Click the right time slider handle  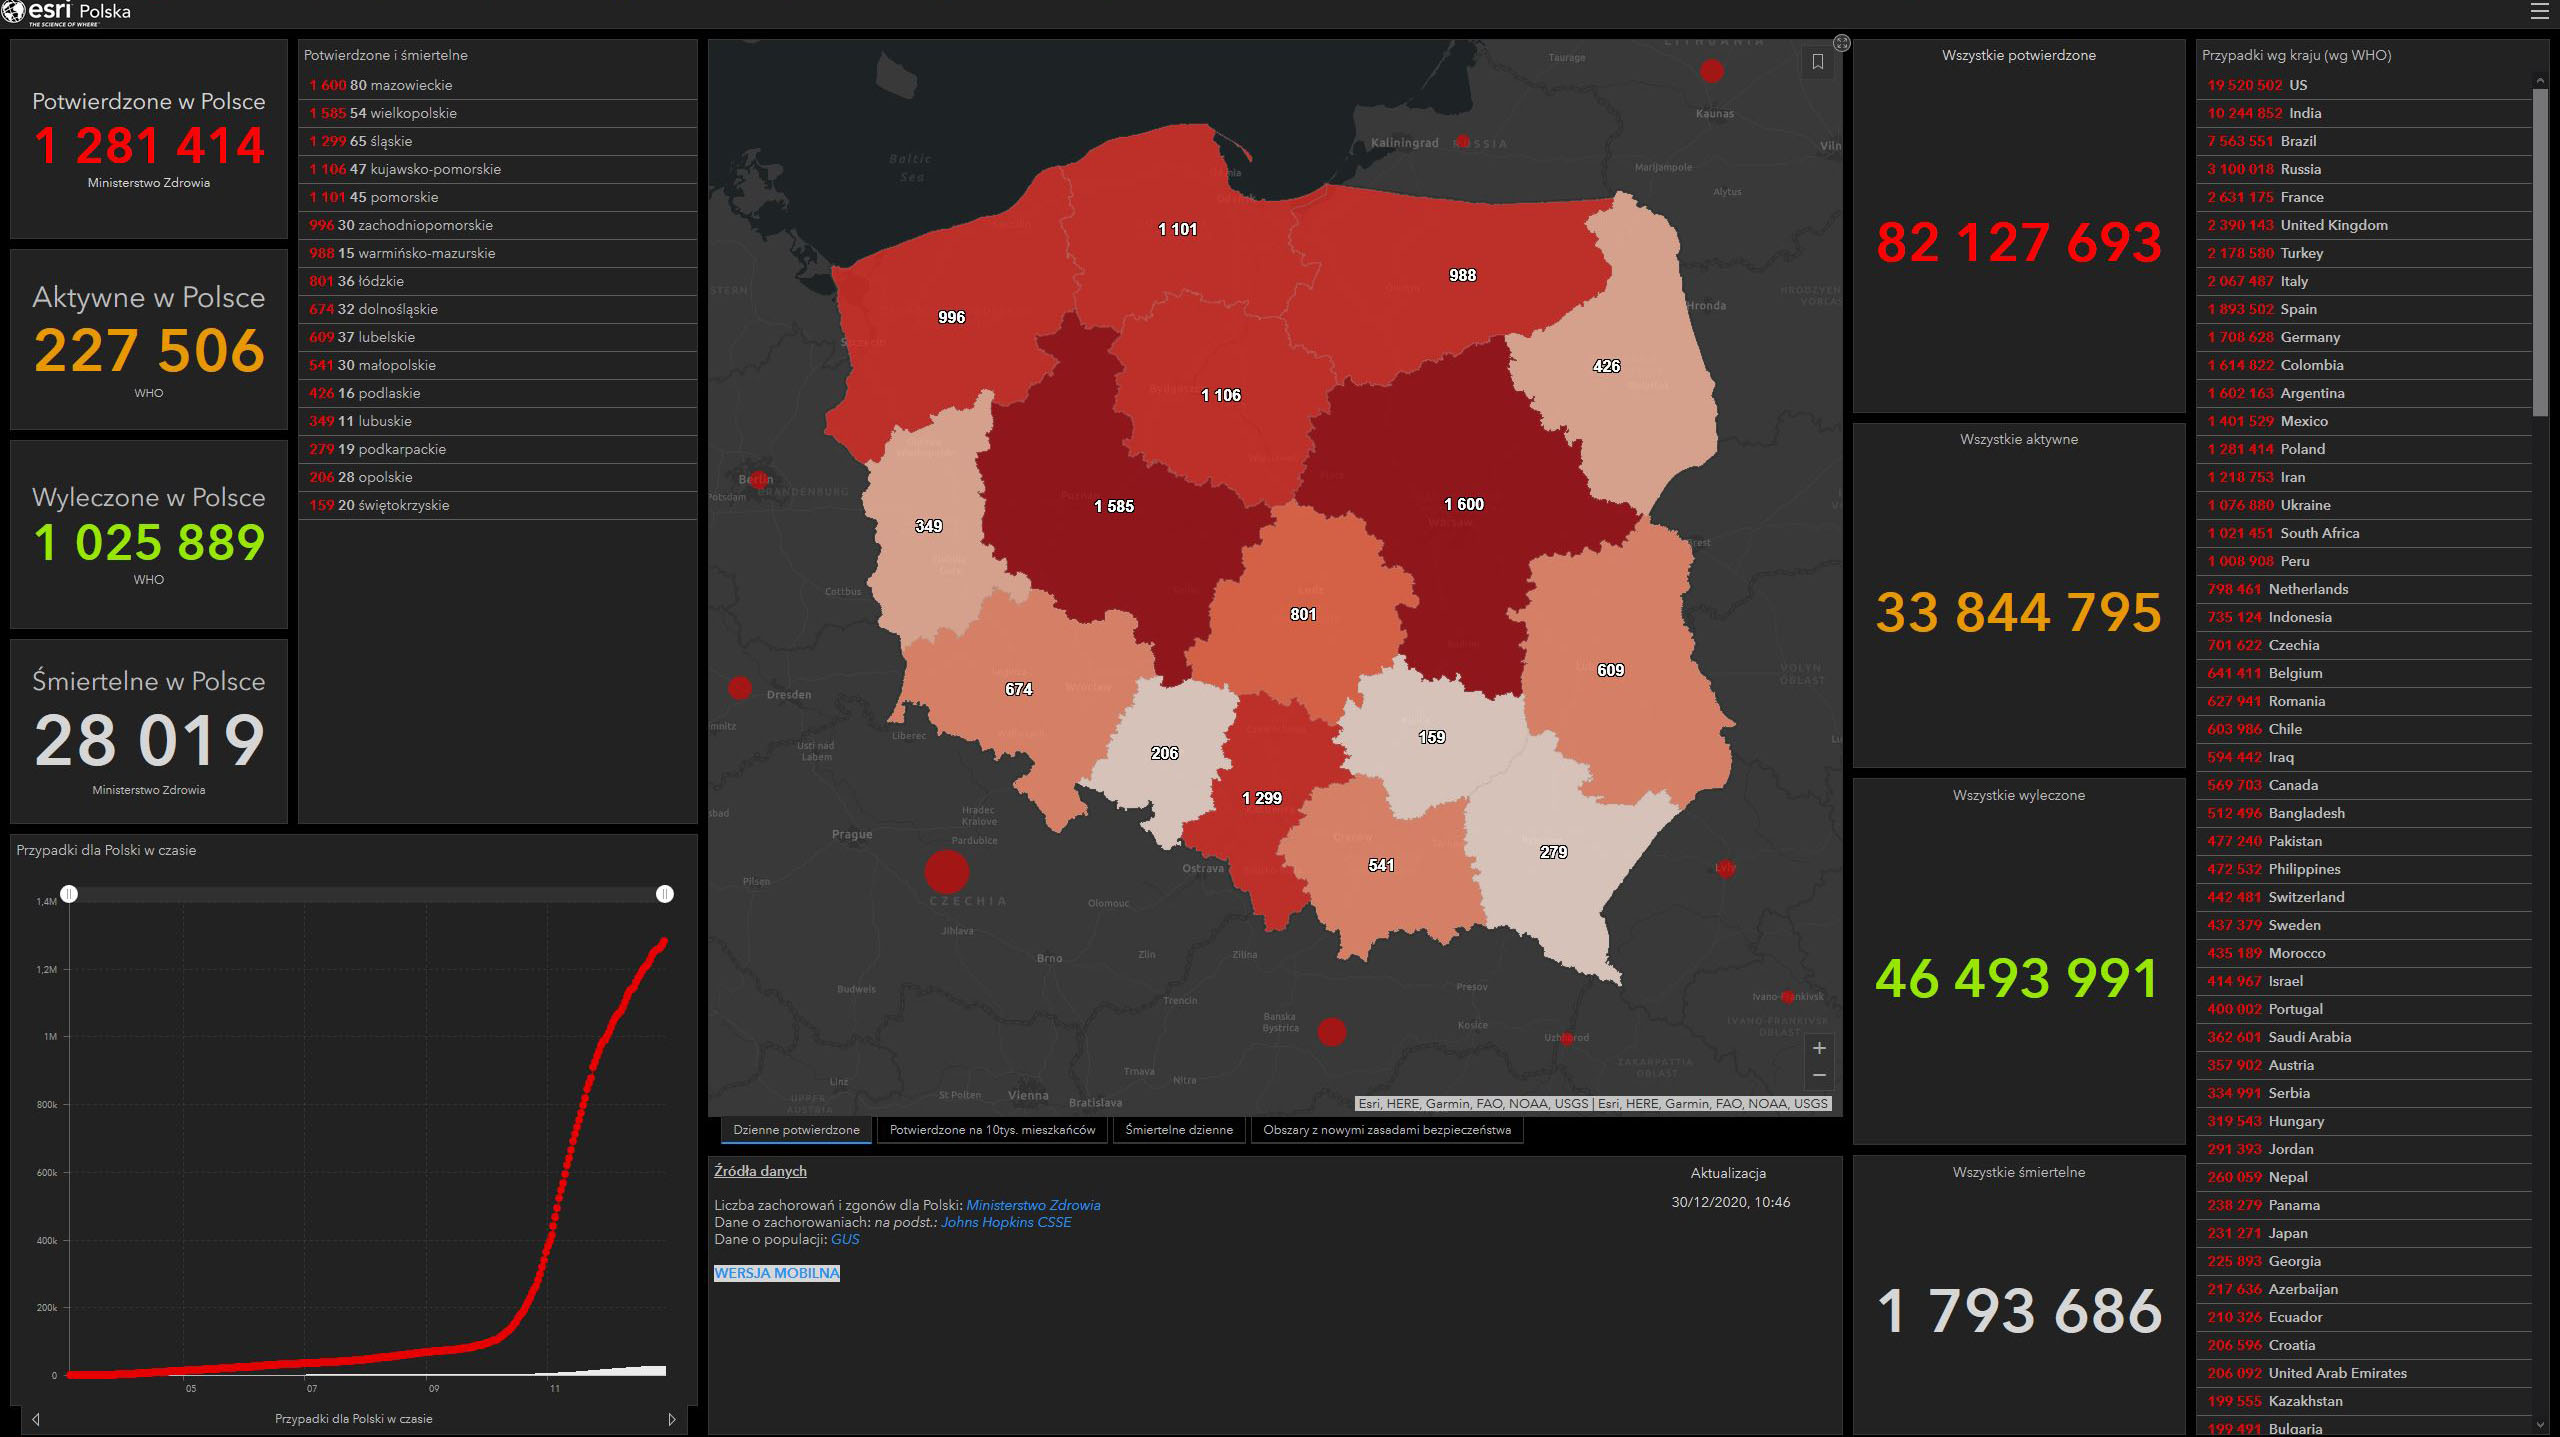click(665, 894)
